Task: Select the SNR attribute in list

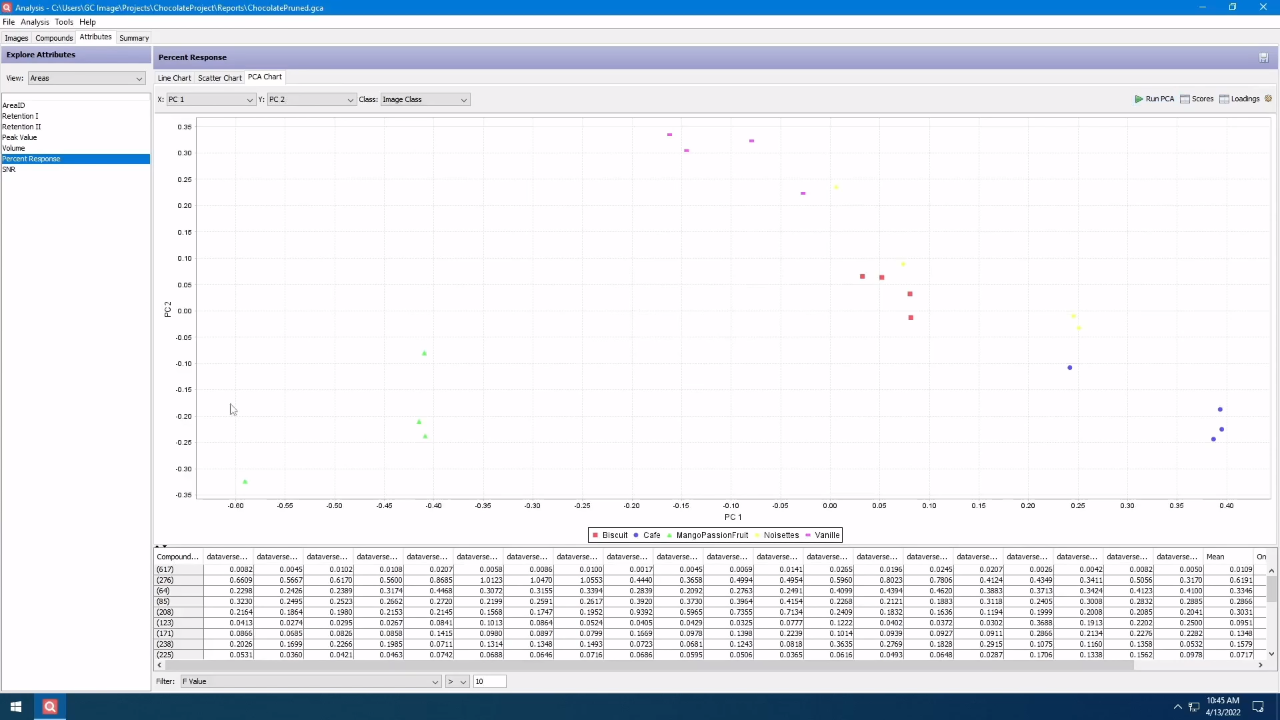Action: (x=9, y=169)
